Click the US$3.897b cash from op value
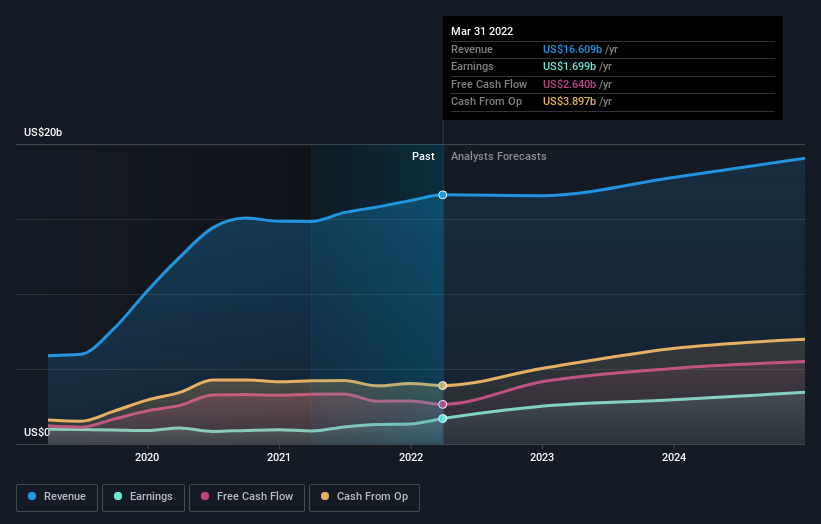The width and height of the screenshot is (821, 524). coord(569,102)
